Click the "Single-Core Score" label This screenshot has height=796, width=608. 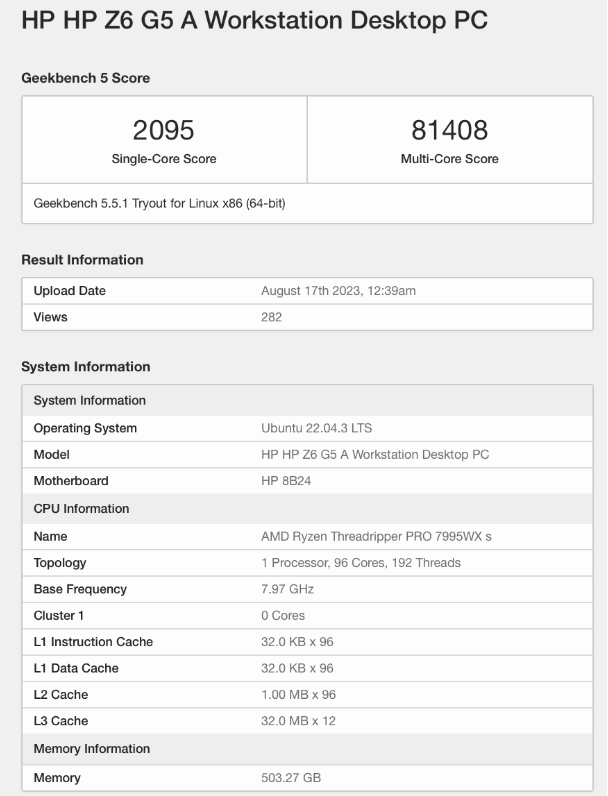point(164,159)
